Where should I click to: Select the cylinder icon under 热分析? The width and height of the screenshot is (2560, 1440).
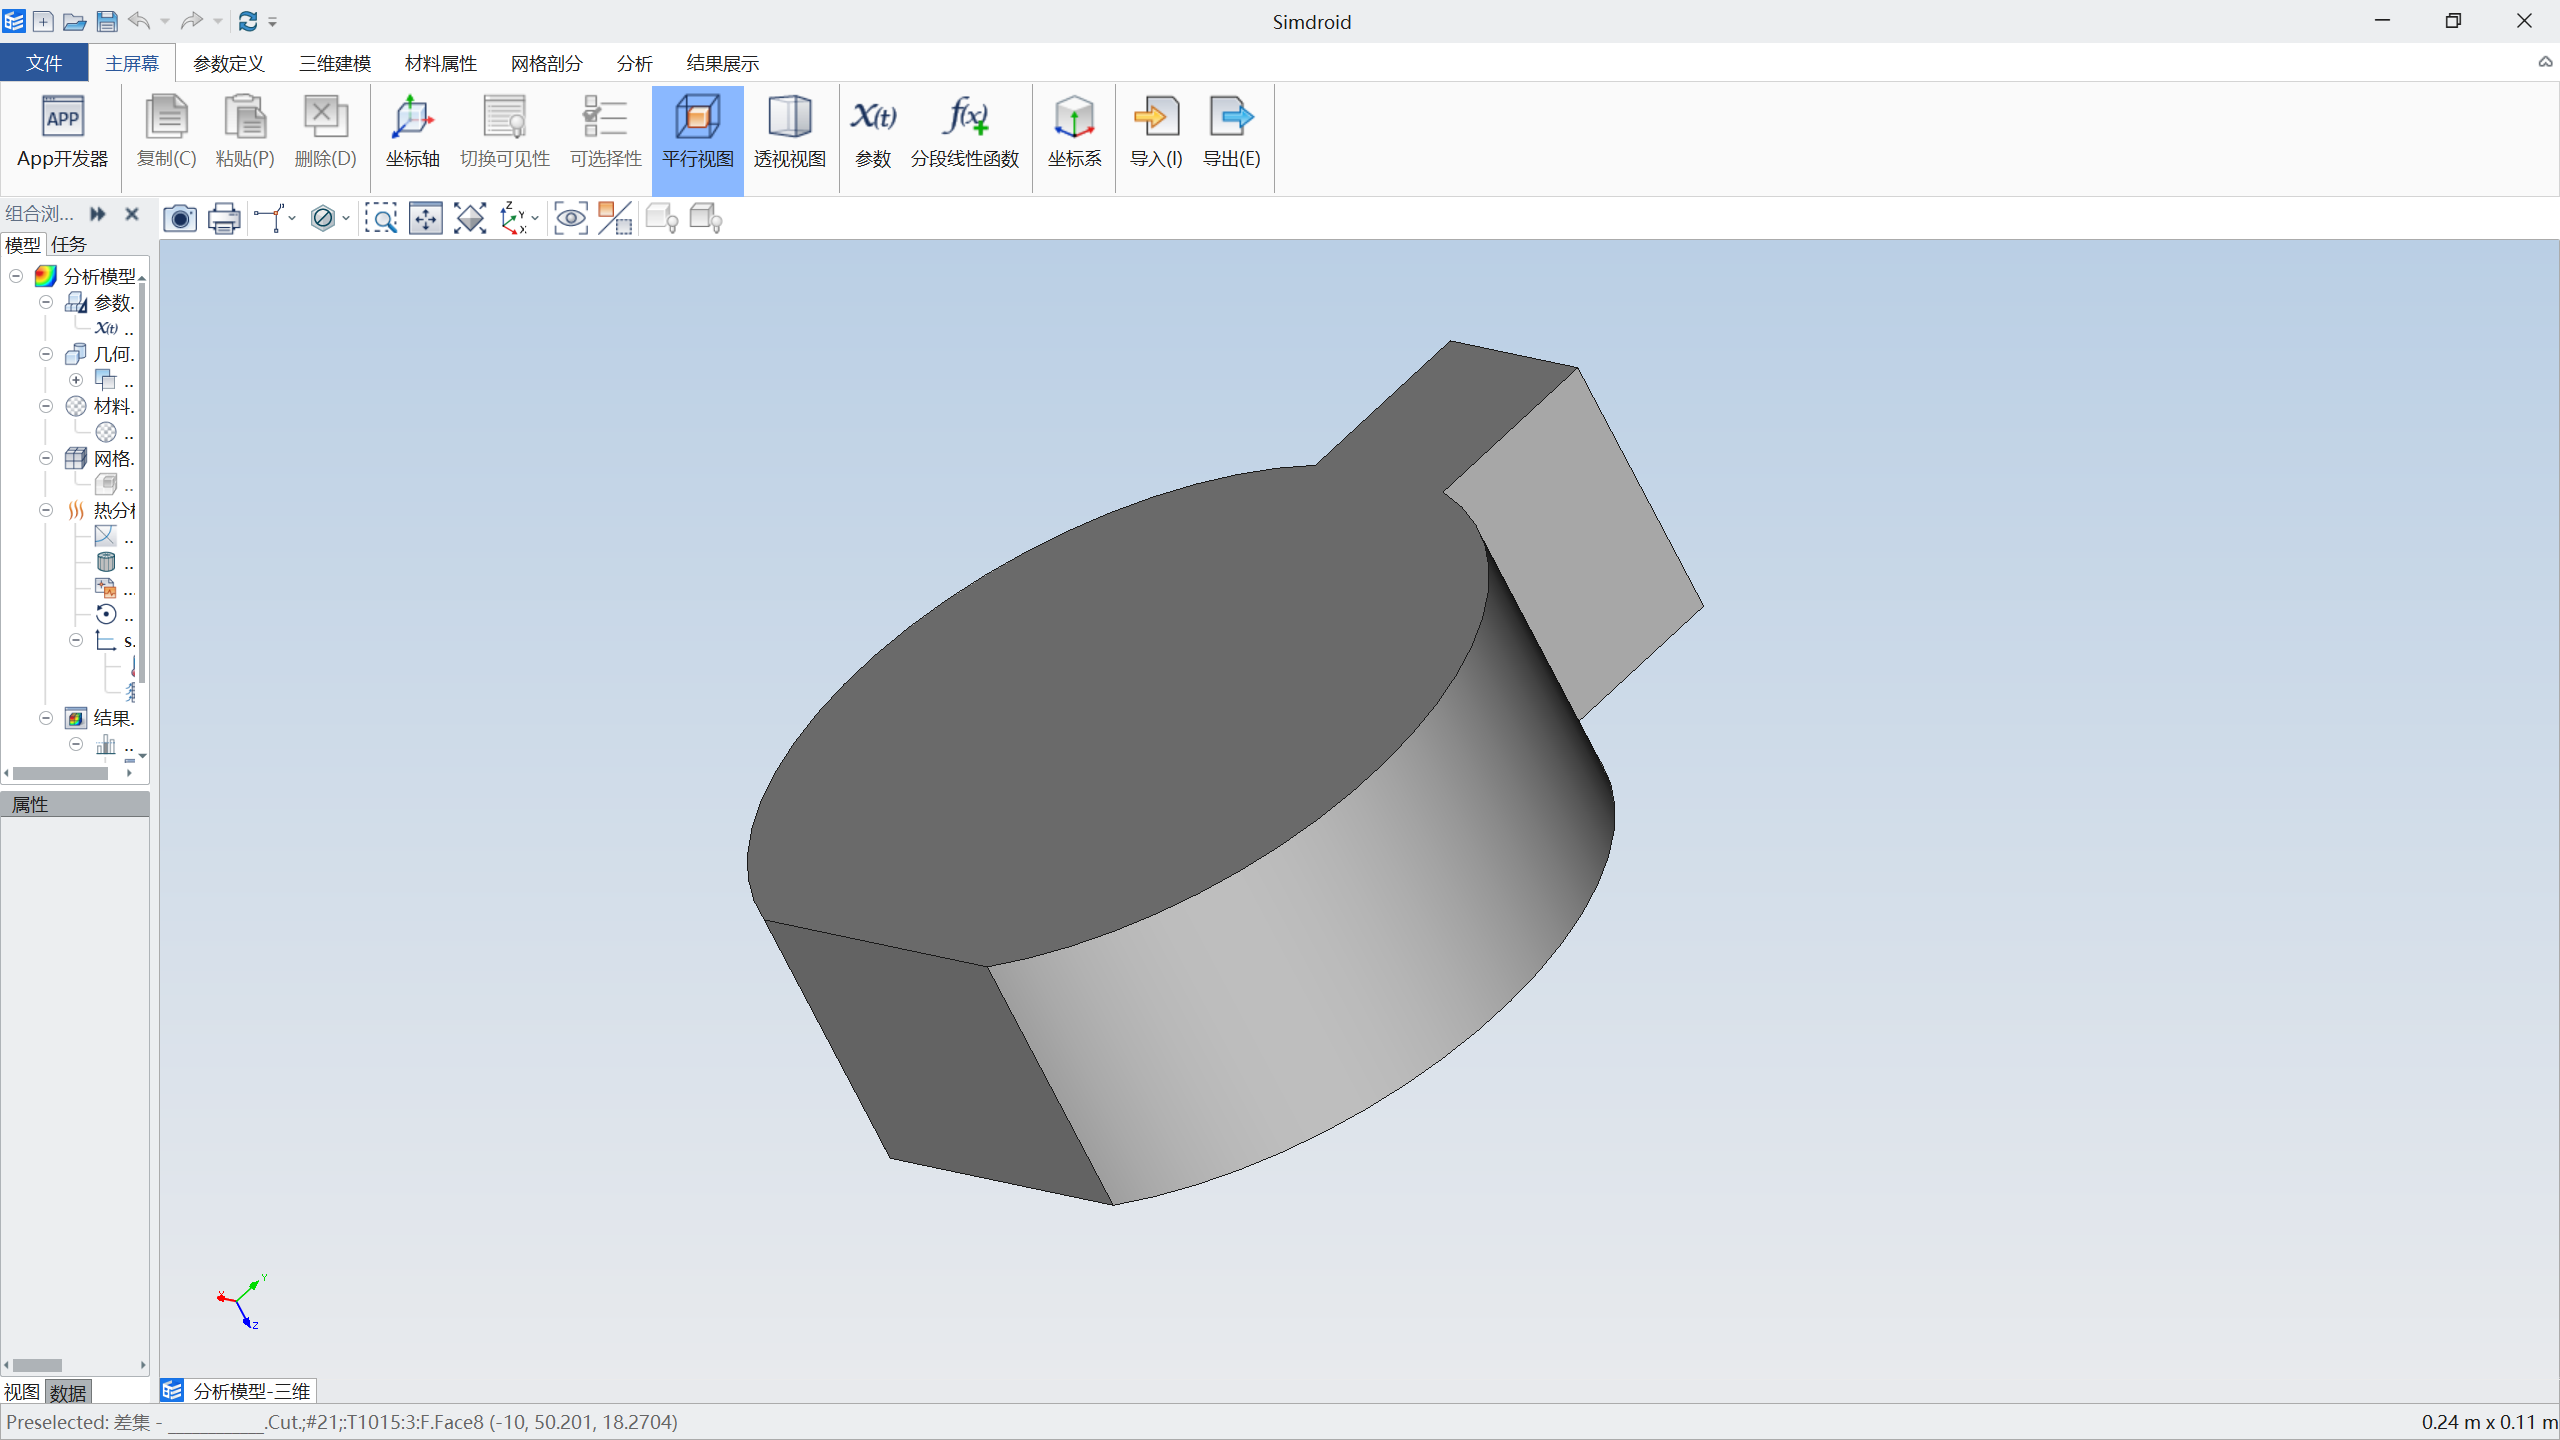click(x=106, y=562)
